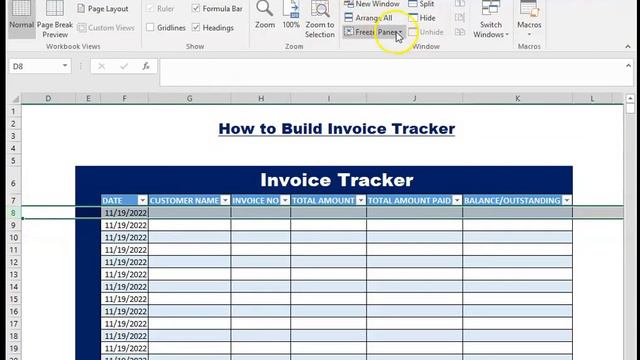Viewport: 640px width, 360px height.
Task: Click Zoom to Selection
Action: [320, 19]
